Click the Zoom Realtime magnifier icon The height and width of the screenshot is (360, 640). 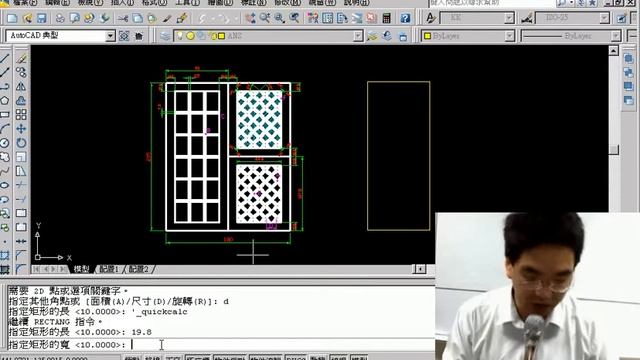265,18
